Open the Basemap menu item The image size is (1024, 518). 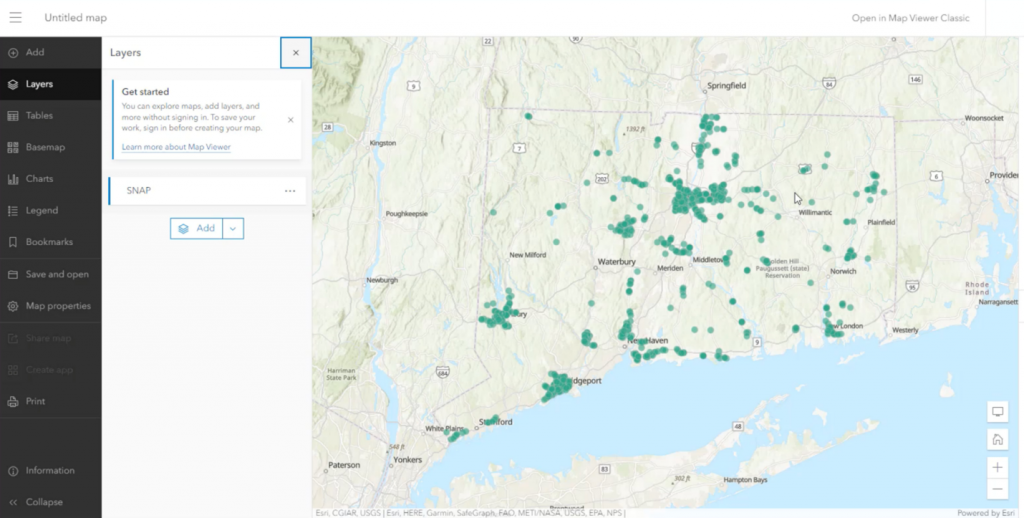50,148
